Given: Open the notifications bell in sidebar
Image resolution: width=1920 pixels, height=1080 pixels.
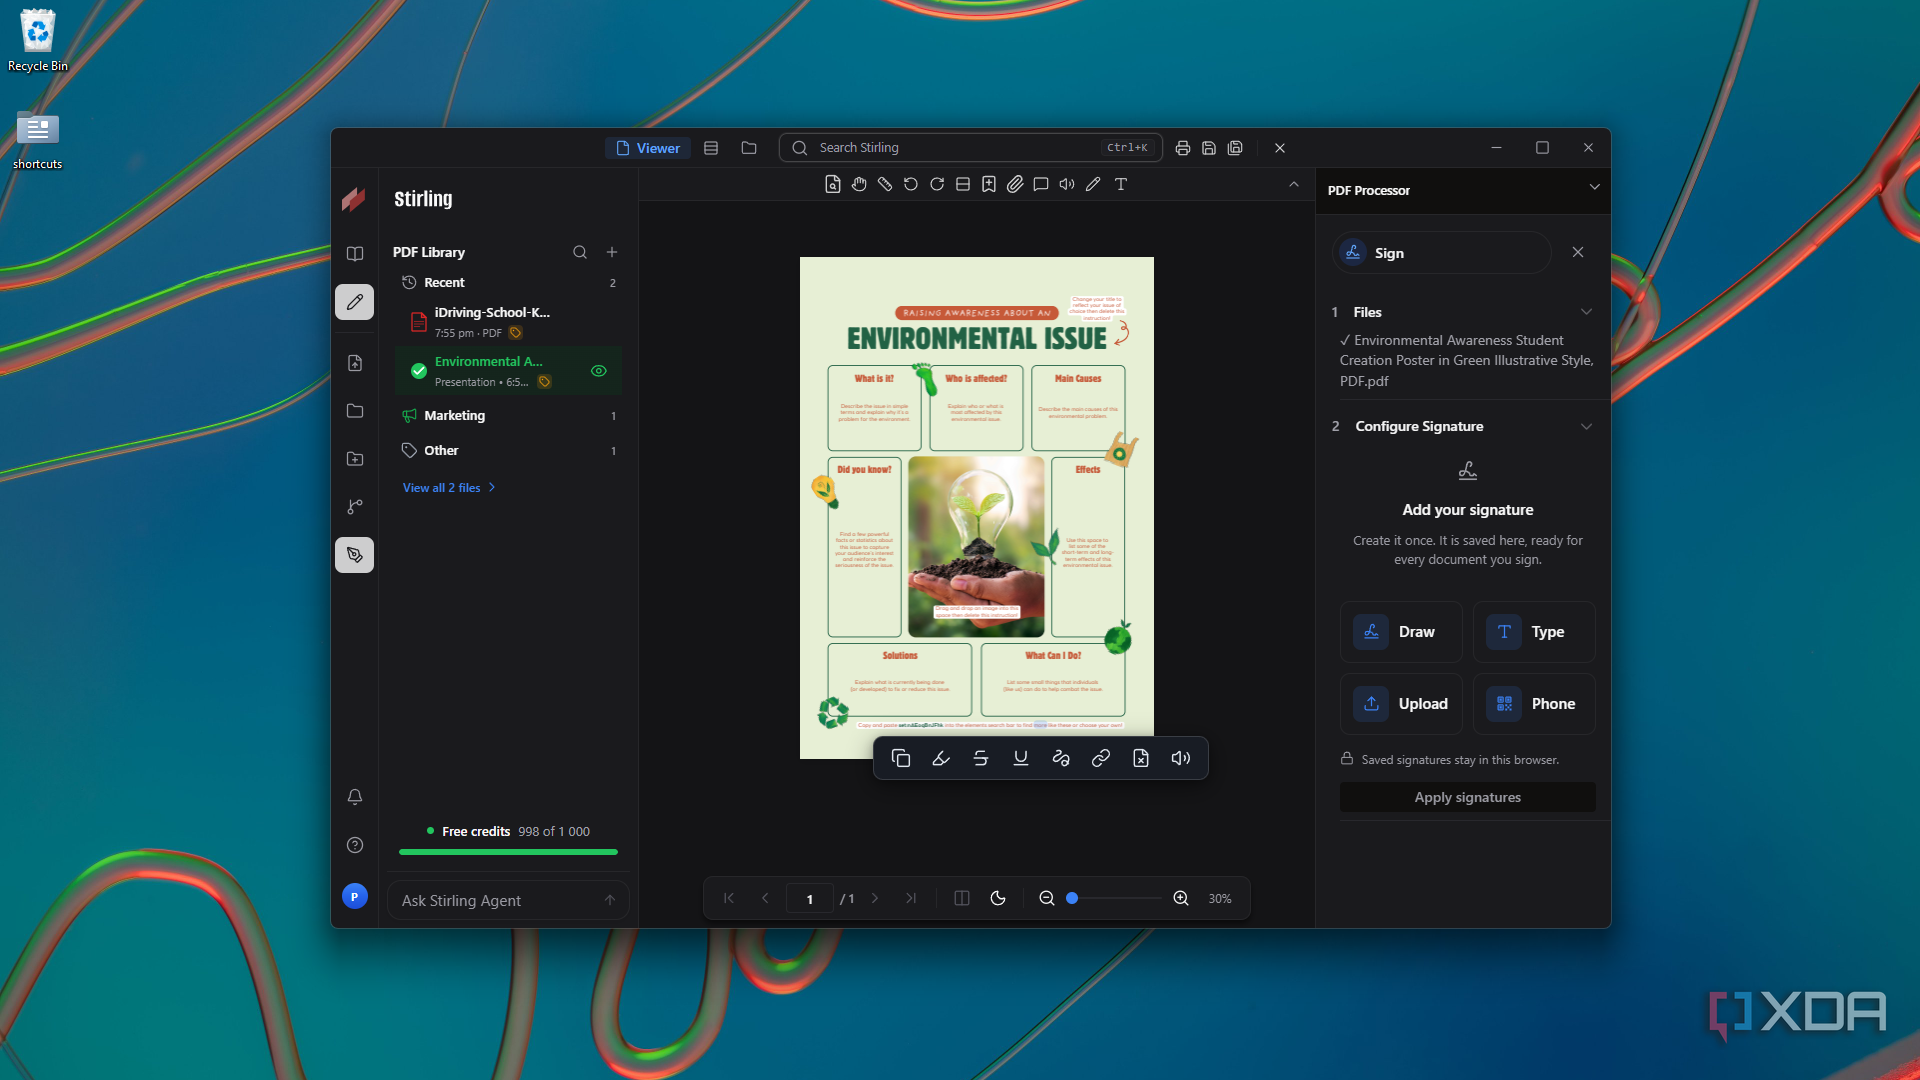Looking at the screenshot, I should click(355, 797).
